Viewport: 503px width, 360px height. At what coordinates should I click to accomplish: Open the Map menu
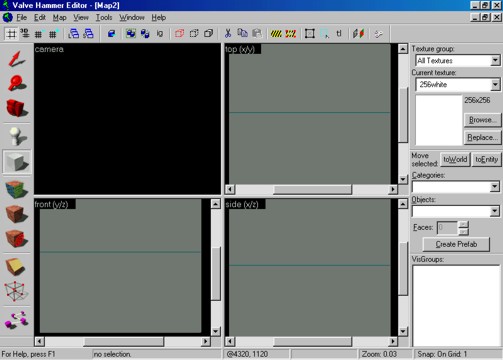[x=59, y=17]
